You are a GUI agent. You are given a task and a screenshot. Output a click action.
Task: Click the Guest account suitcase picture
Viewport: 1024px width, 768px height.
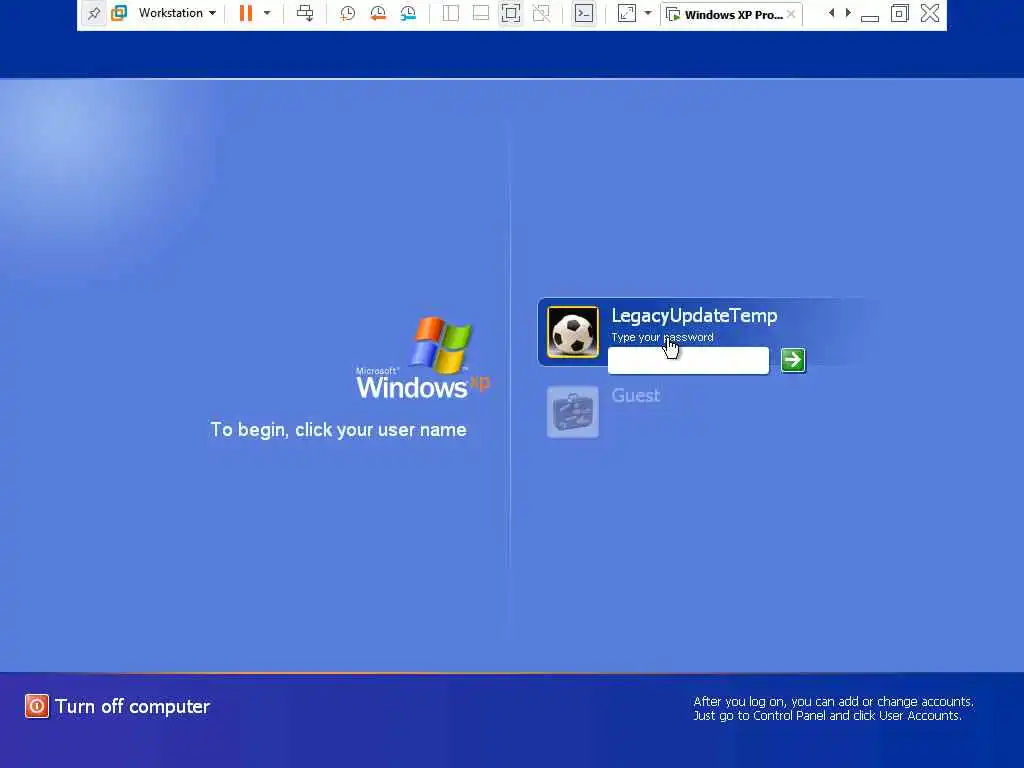tap(573, 412)
